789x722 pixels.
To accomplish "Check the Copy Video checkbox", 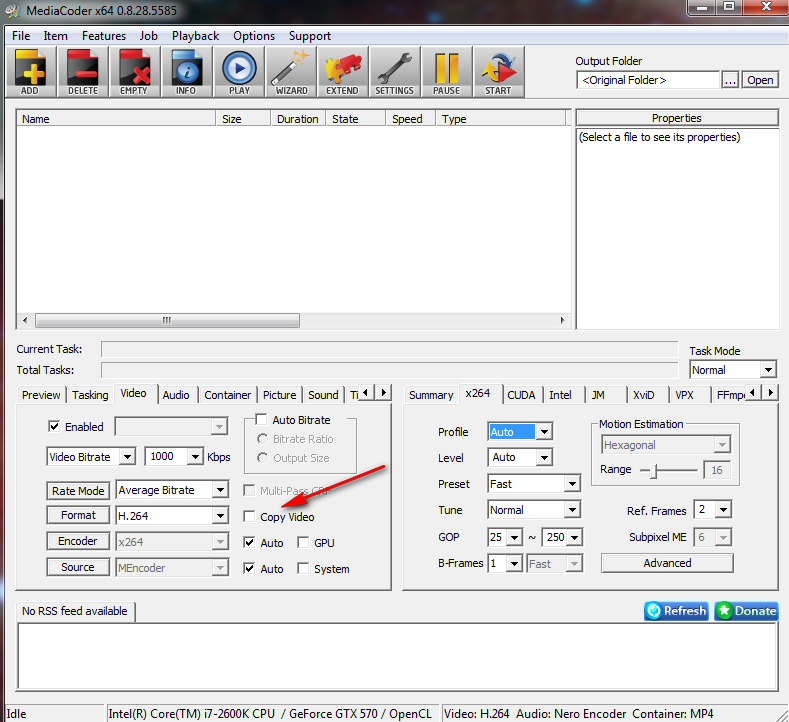I will (249, 516).
